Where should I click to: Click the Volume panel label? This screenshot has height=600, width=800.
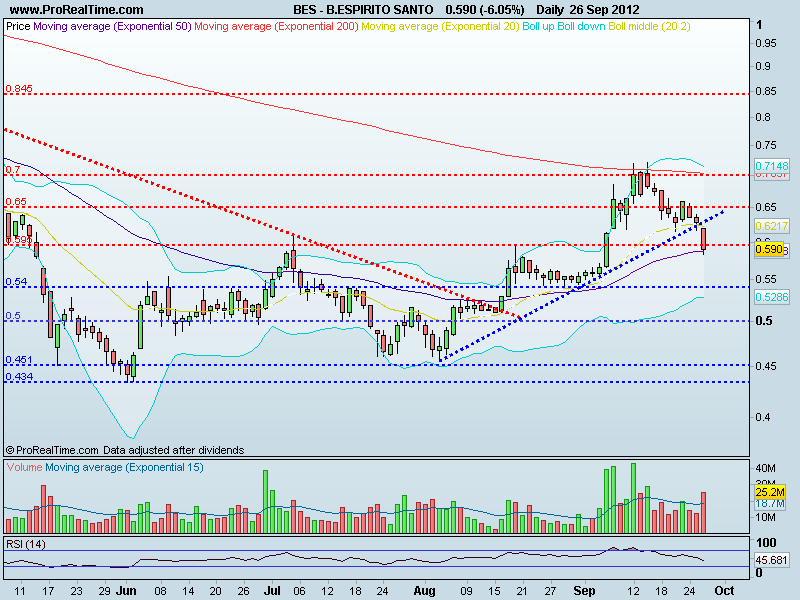[24, 467]
